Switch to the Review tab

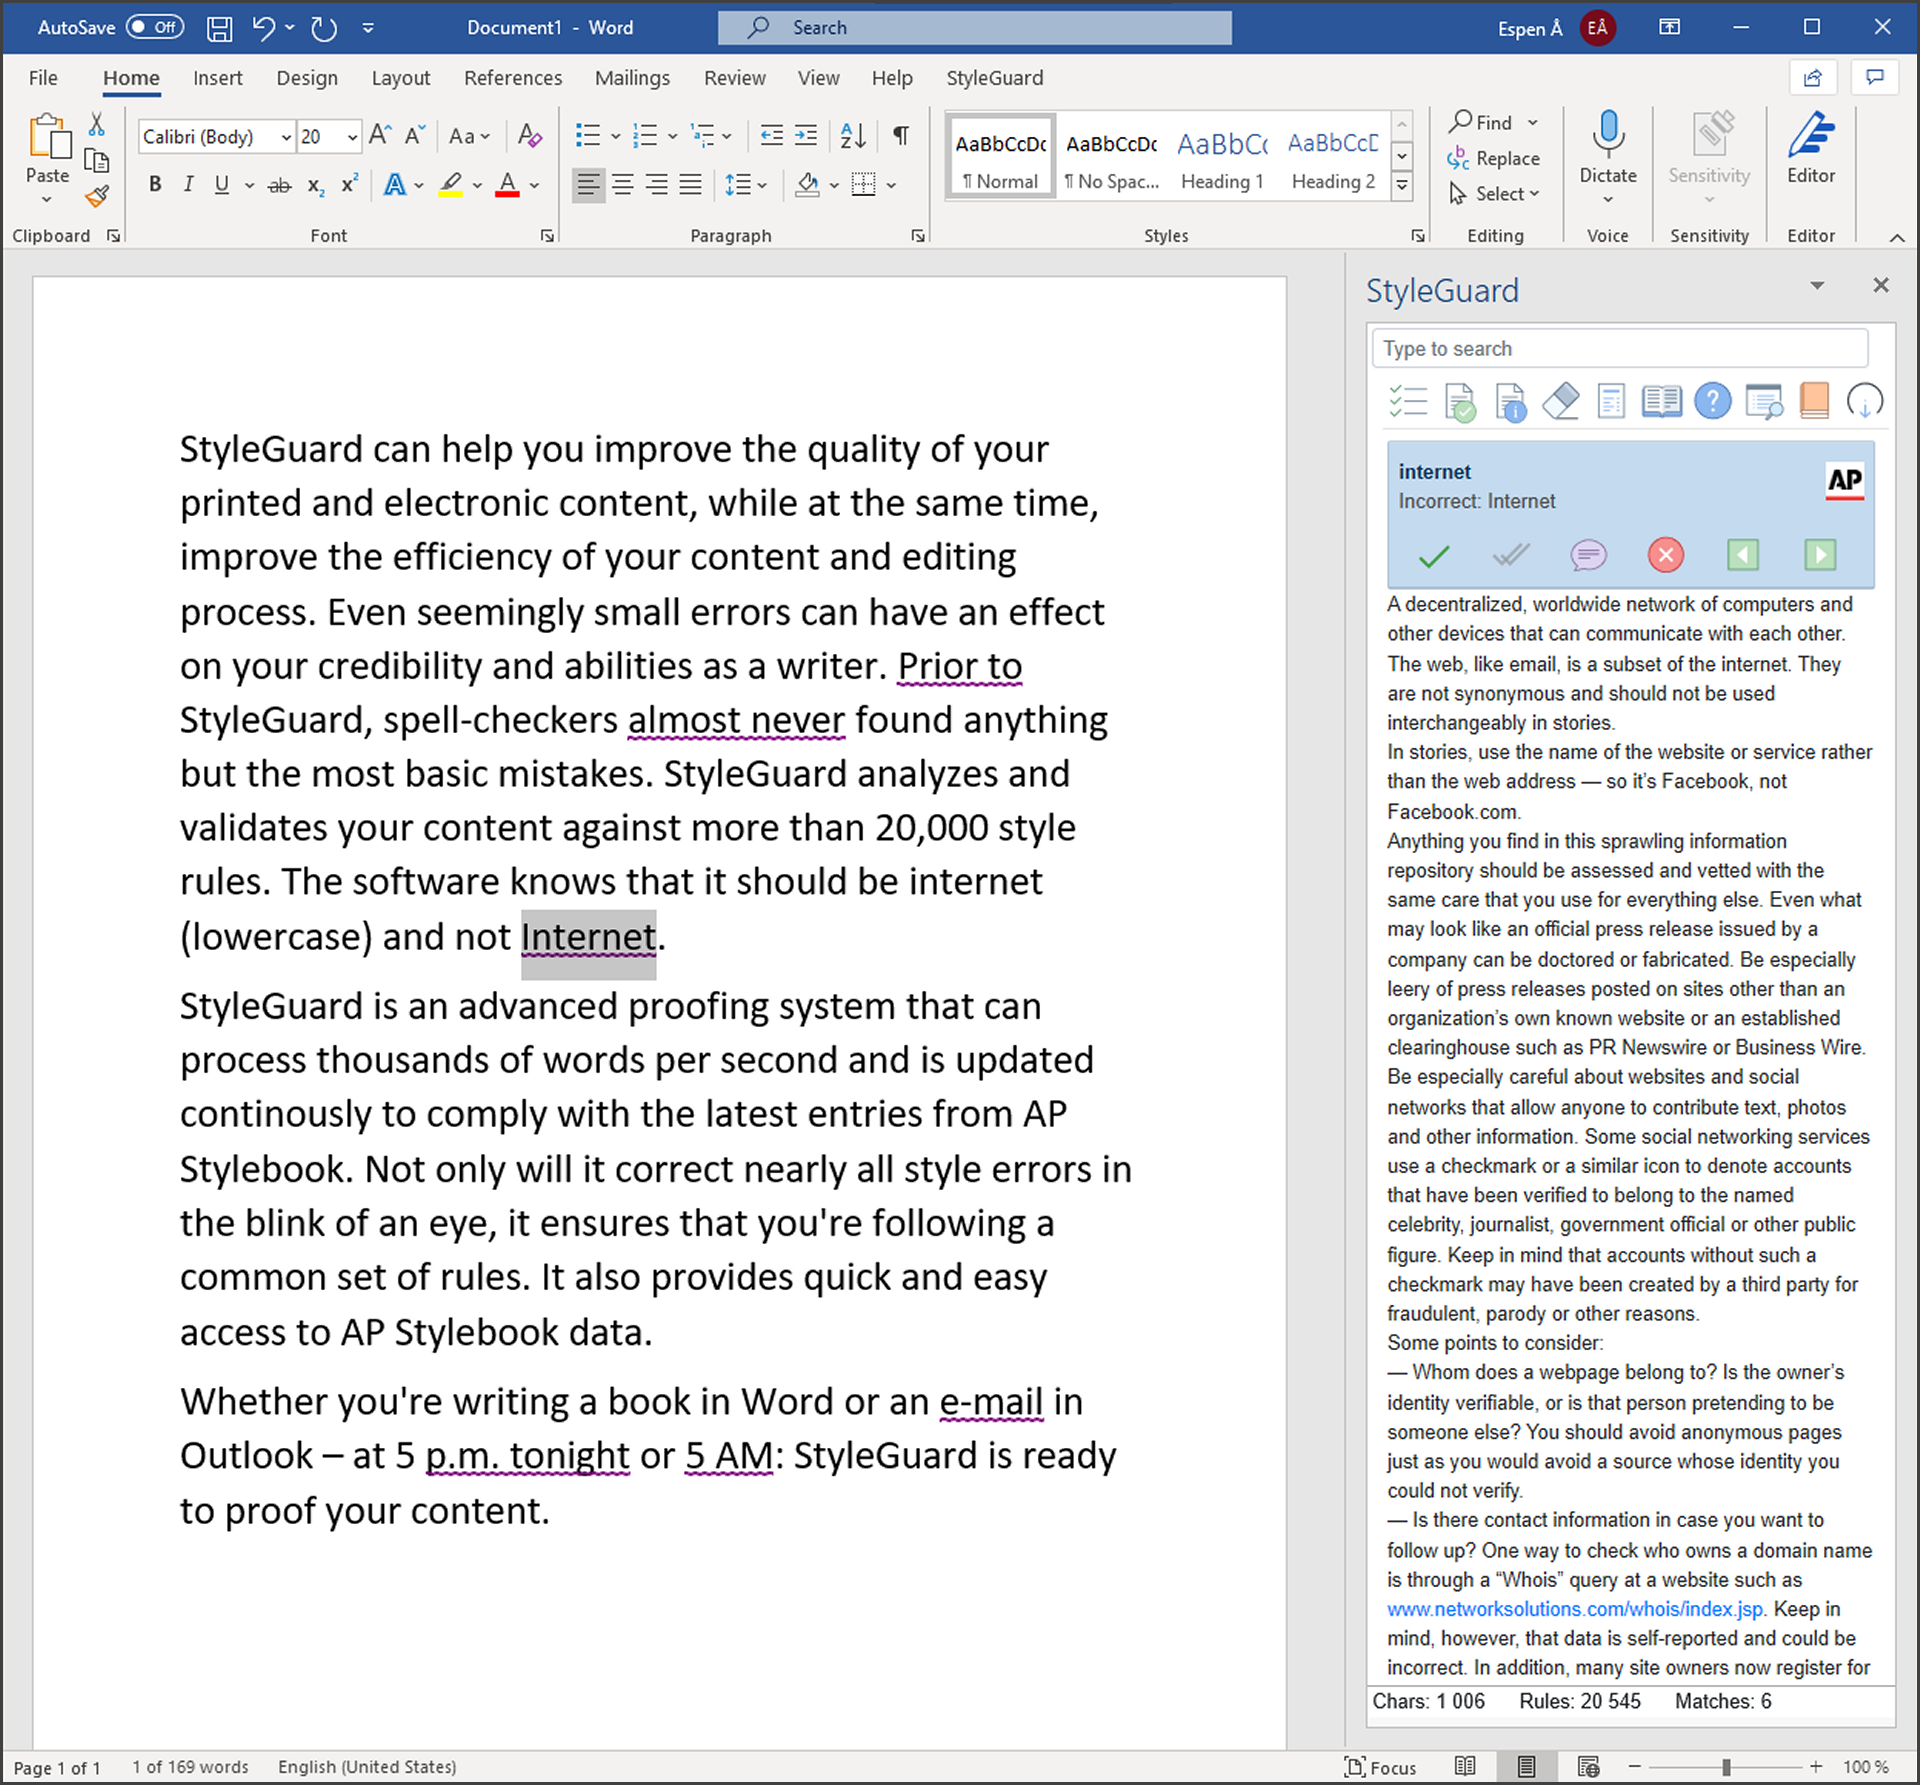pyautogui.click(x=734, y=78)
